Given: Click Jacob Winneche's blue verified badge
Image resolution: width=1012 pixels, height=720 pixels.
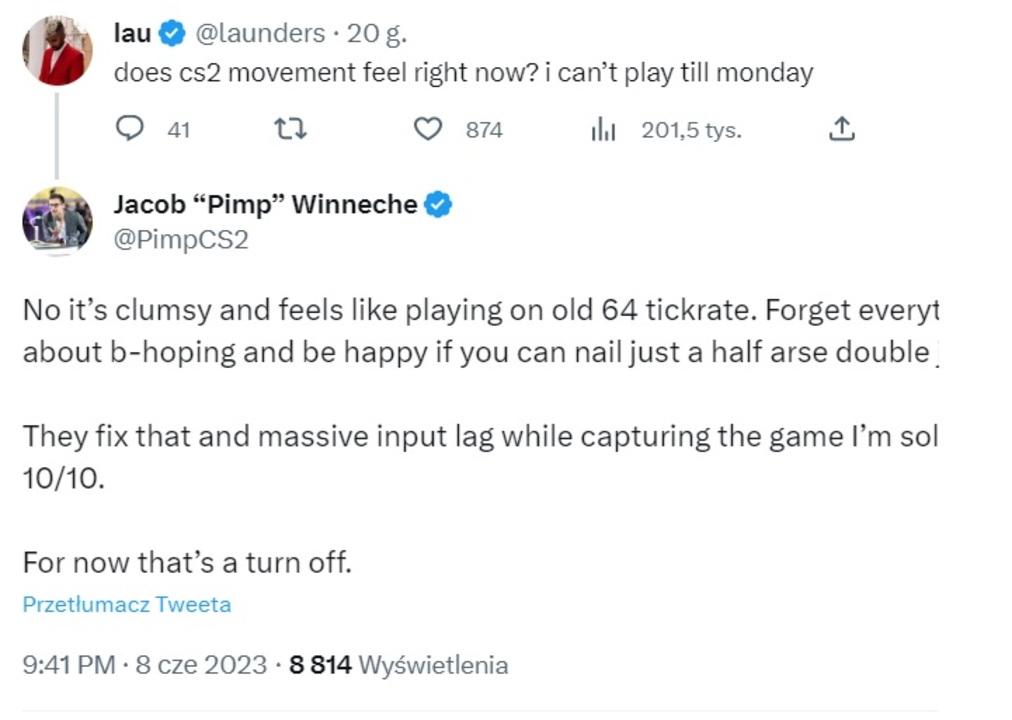Looking at the screenshot, I should (438, 205).
